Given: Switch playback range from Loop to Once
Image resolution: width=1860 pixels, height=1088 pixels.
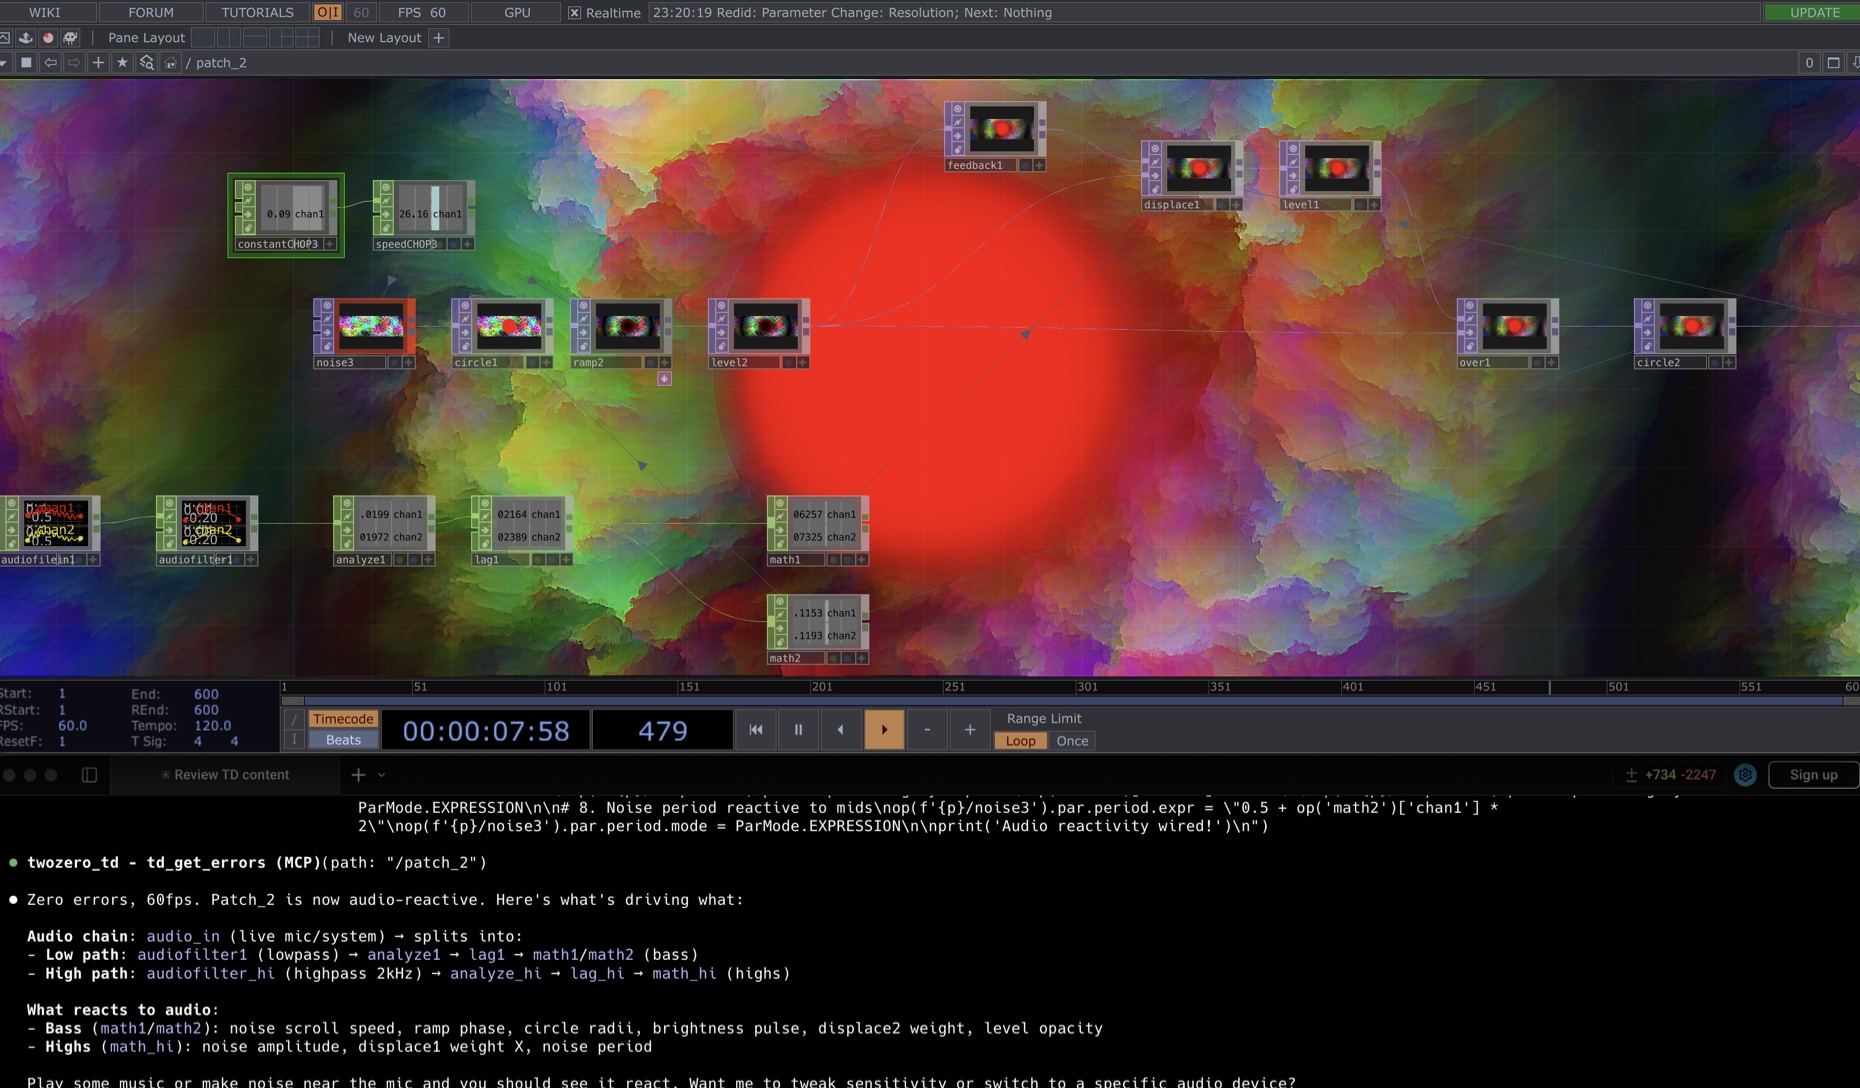Looking at the screenshot, I should (x=1071, y=741).
